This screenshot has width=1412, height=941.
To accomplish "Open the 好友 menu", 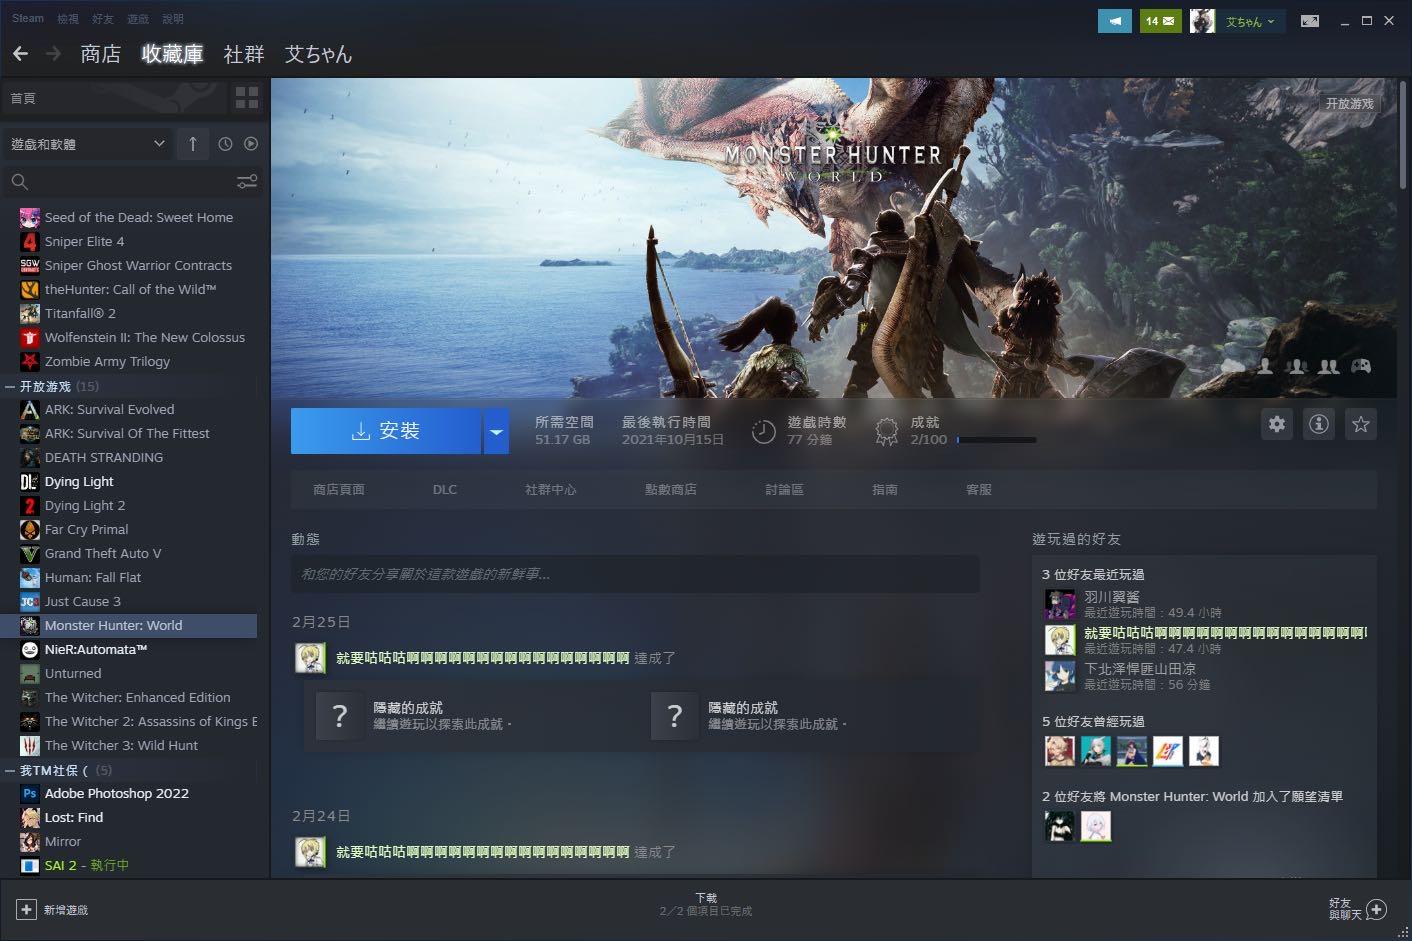I will point(102,19).
